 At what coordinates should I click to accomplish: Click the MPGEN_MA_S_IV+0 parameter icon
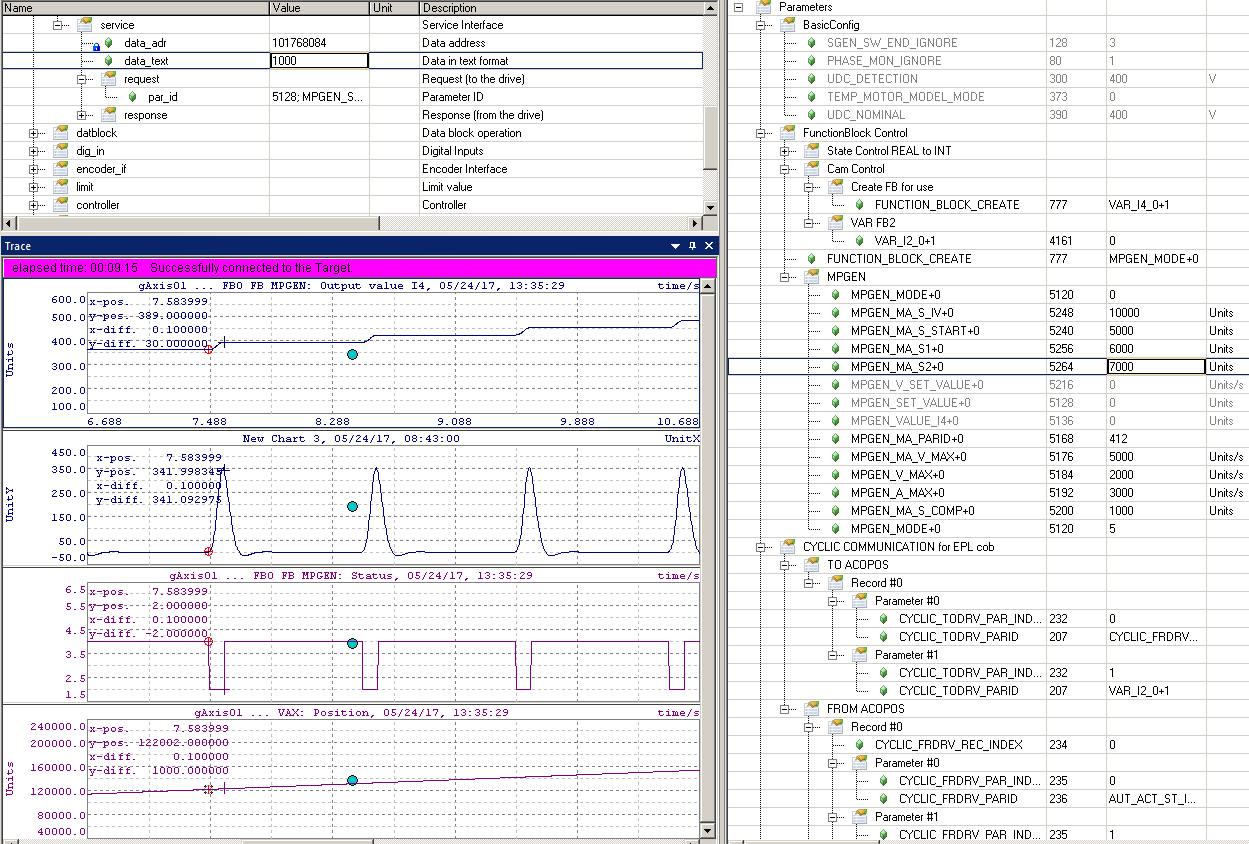tap(835, 313)
